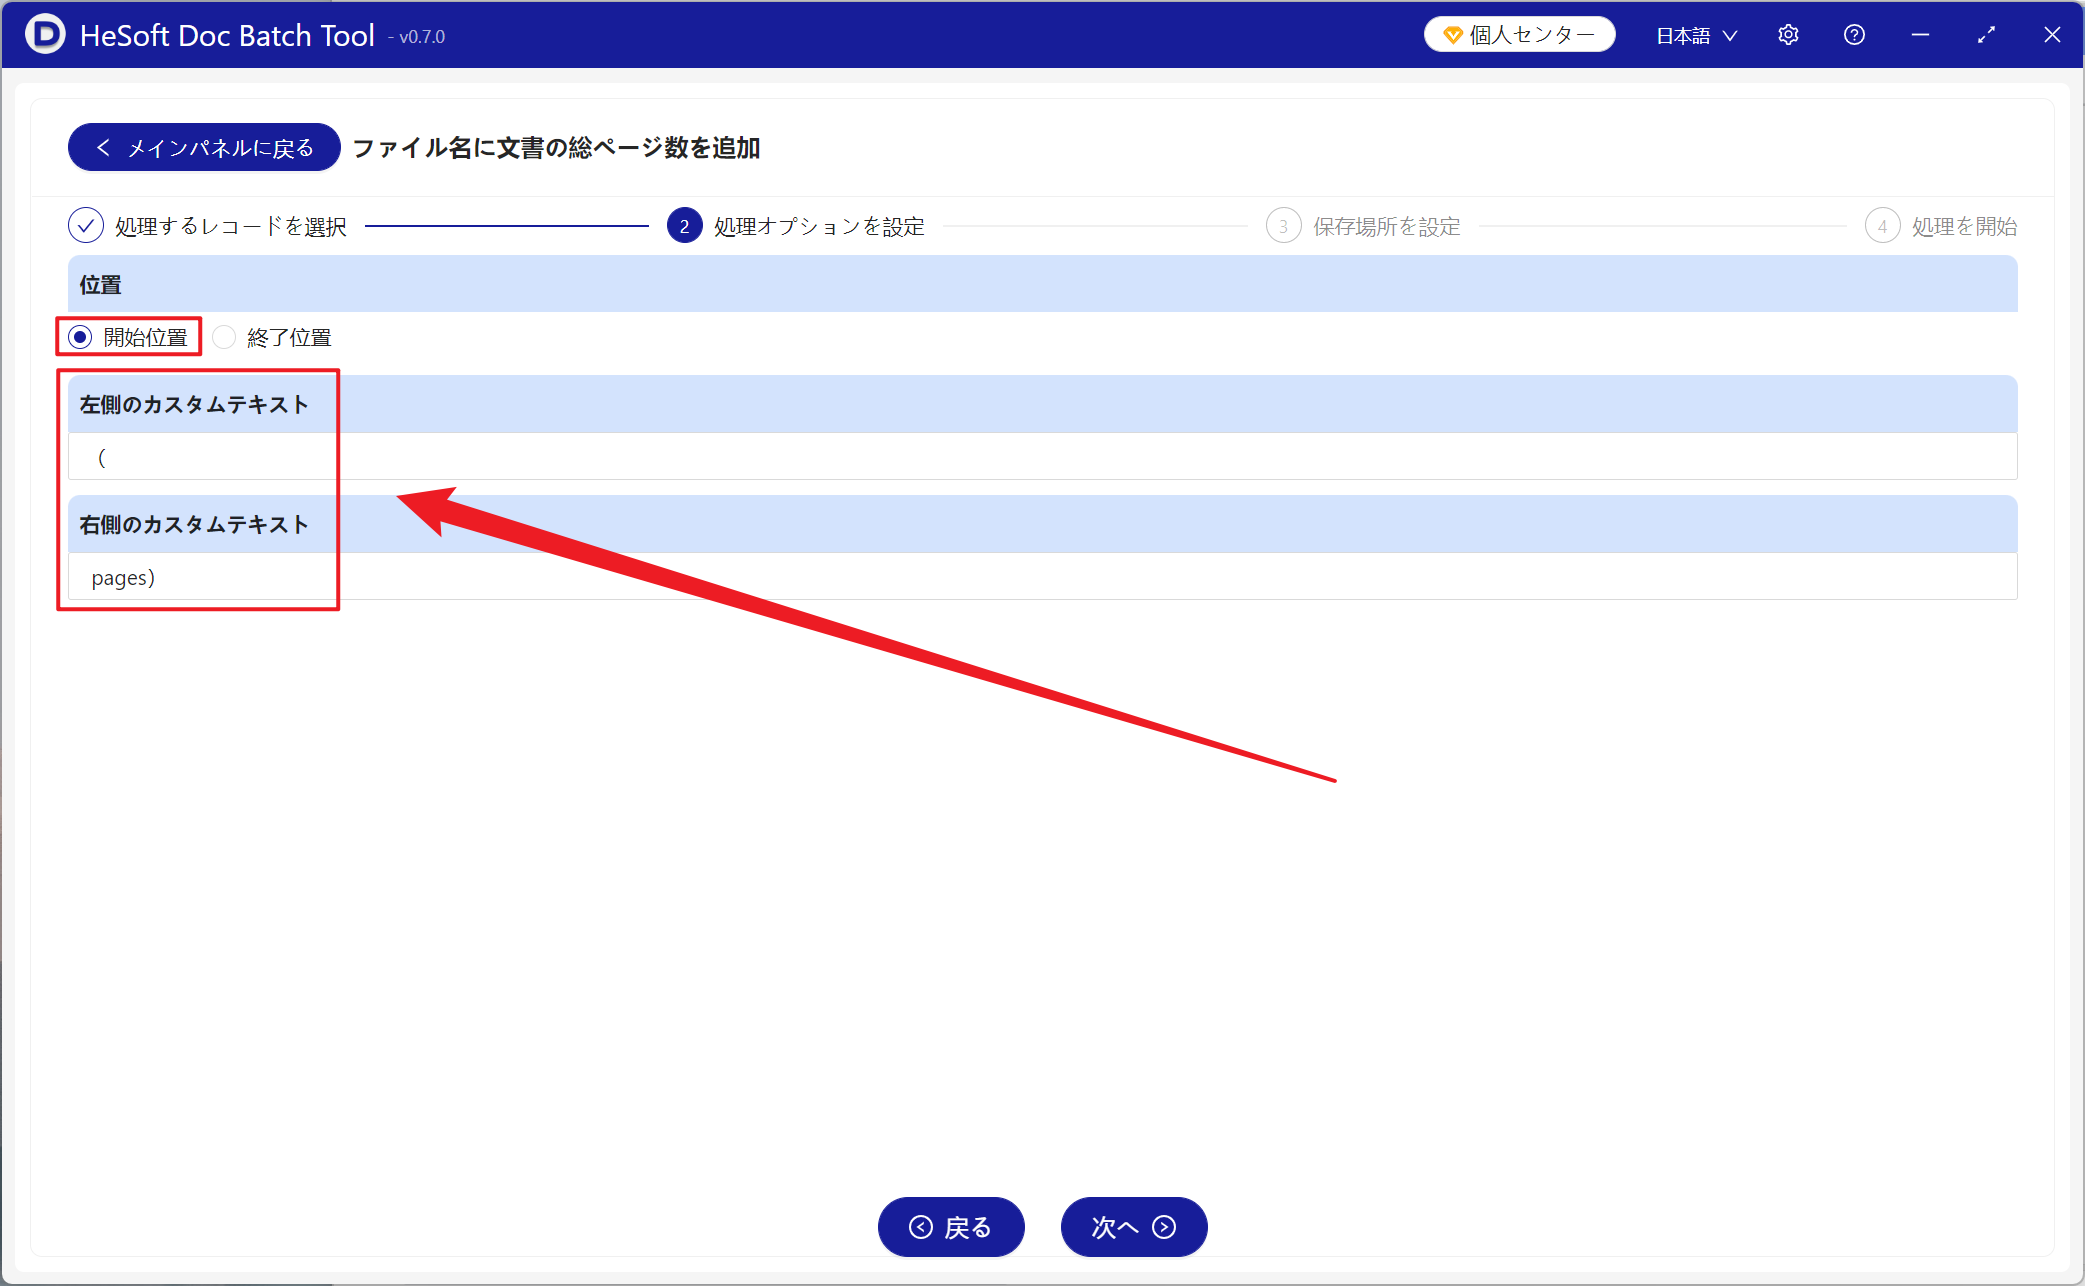The image size is (2085, 1286).
Task: Select step 2 処理オプションを設定
Action: (x=796, y=226)
